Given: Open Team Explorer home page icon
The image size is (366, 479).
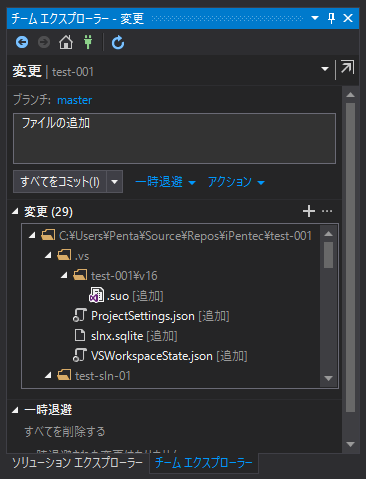Looking at the screenshot, I should coord(66,42).
